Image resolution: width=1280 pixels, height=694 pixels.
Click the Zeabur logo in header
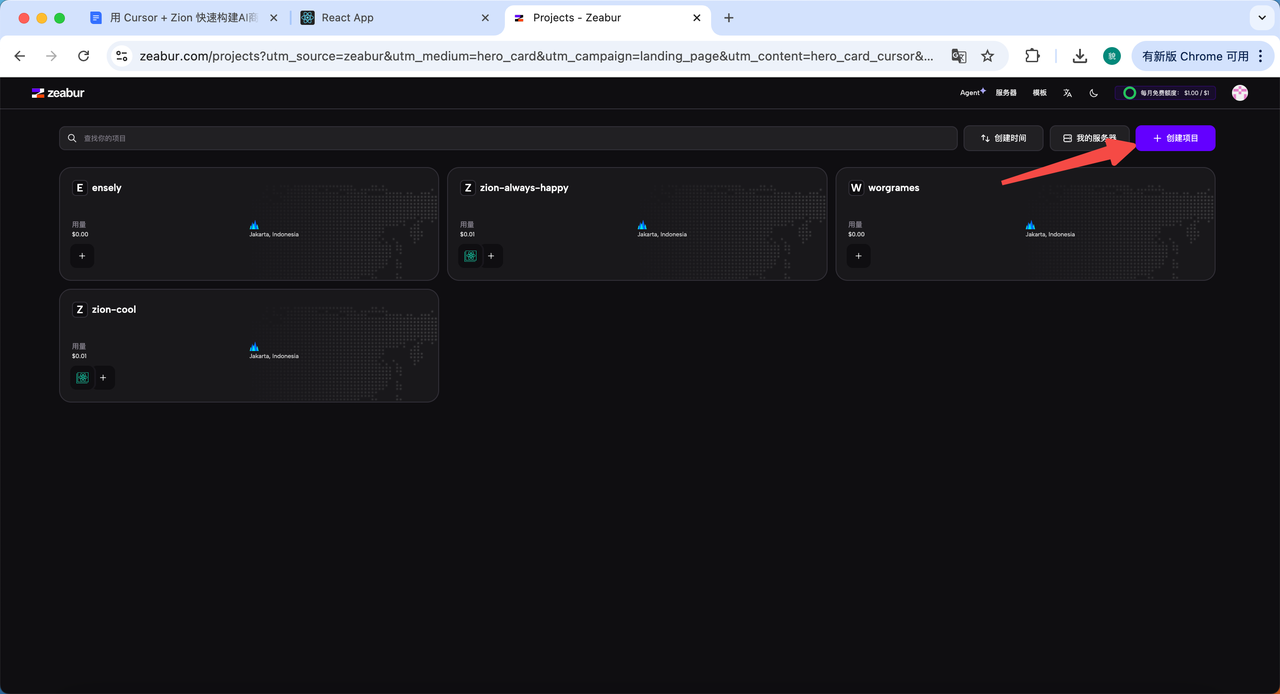[x=58, y=93]
